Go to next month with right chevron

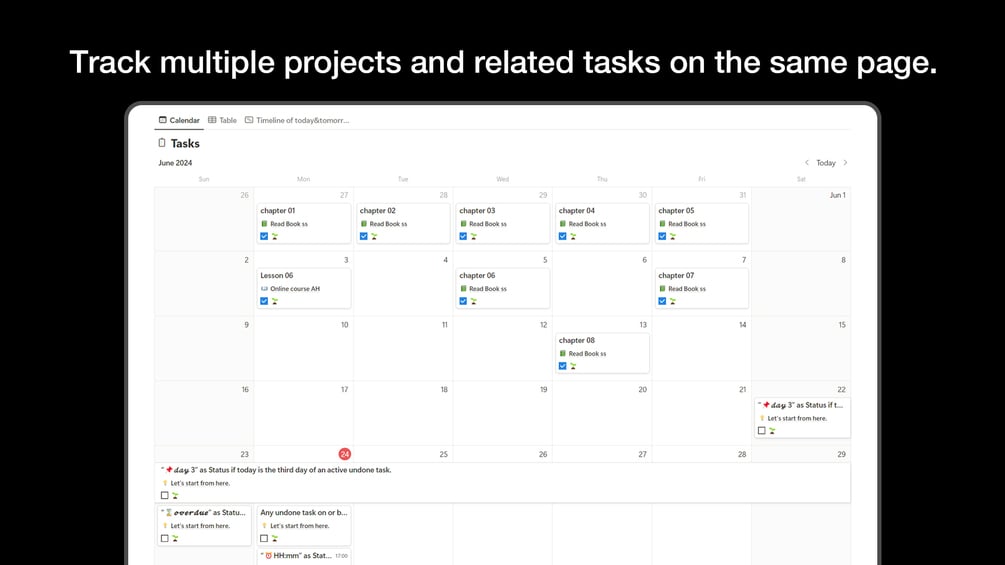845,163
